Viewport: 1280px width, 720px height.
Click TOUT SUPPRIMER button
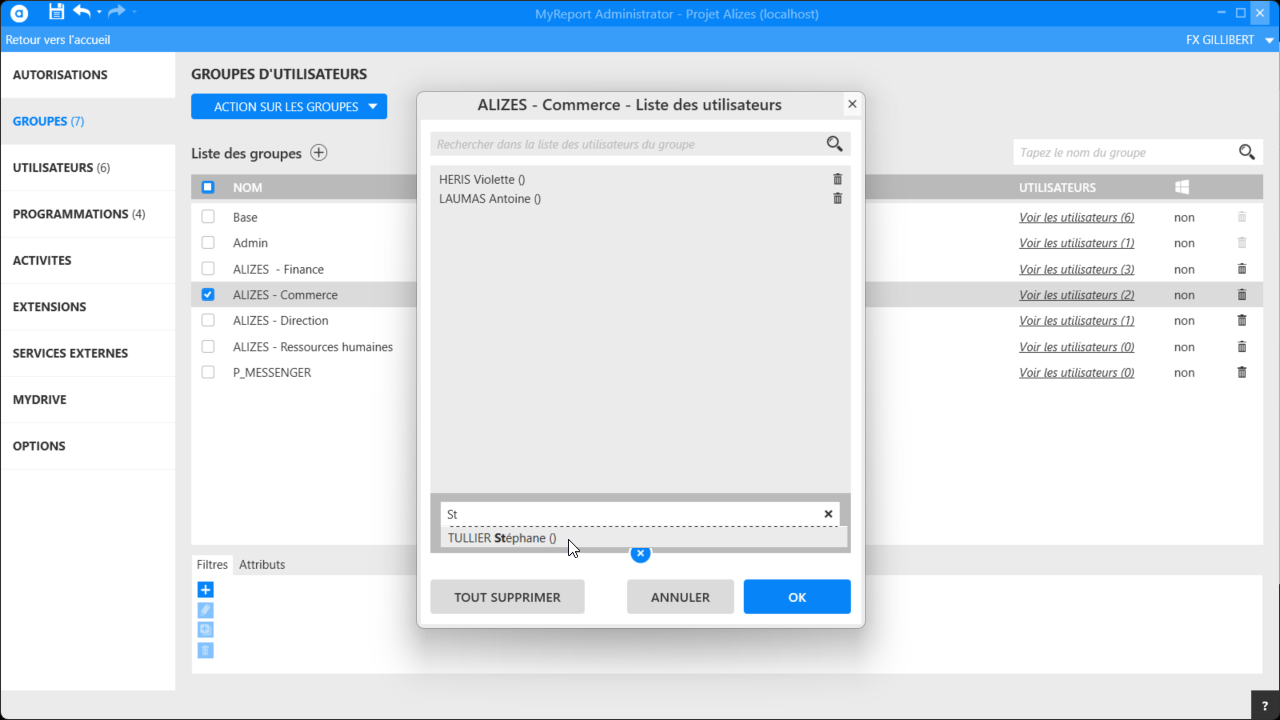[x=507, y=597]
